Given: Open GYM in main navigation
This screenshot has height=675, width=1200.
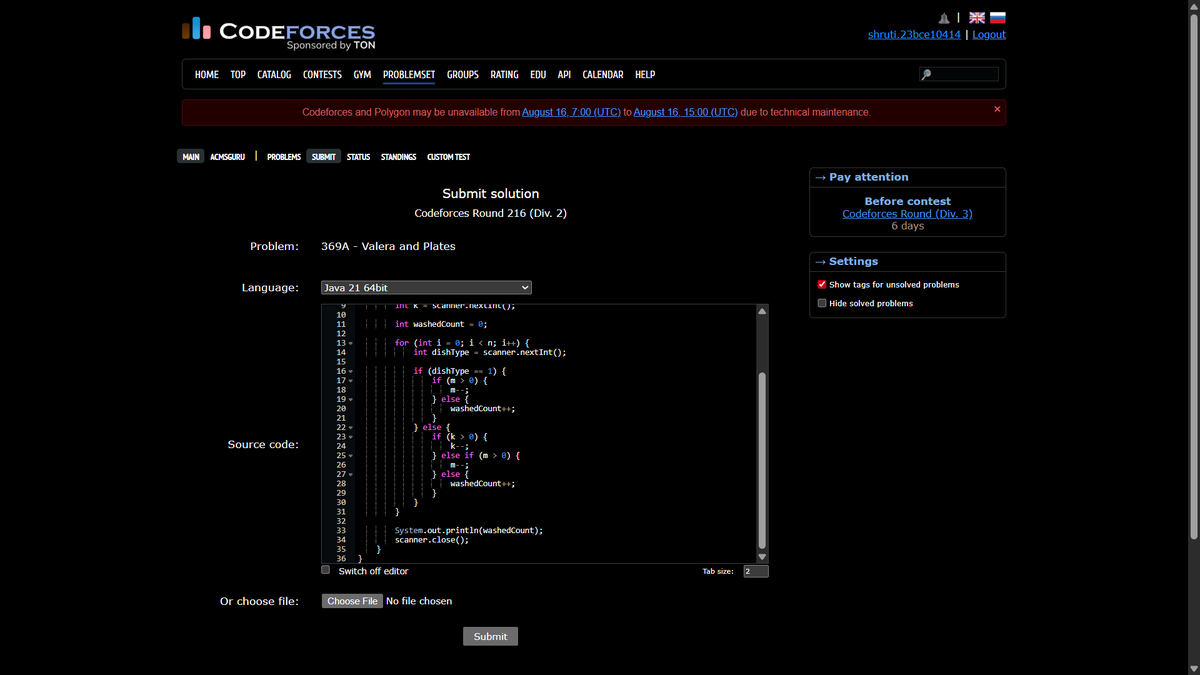Looking at the screenshot, I should click(x=362, y=75).
